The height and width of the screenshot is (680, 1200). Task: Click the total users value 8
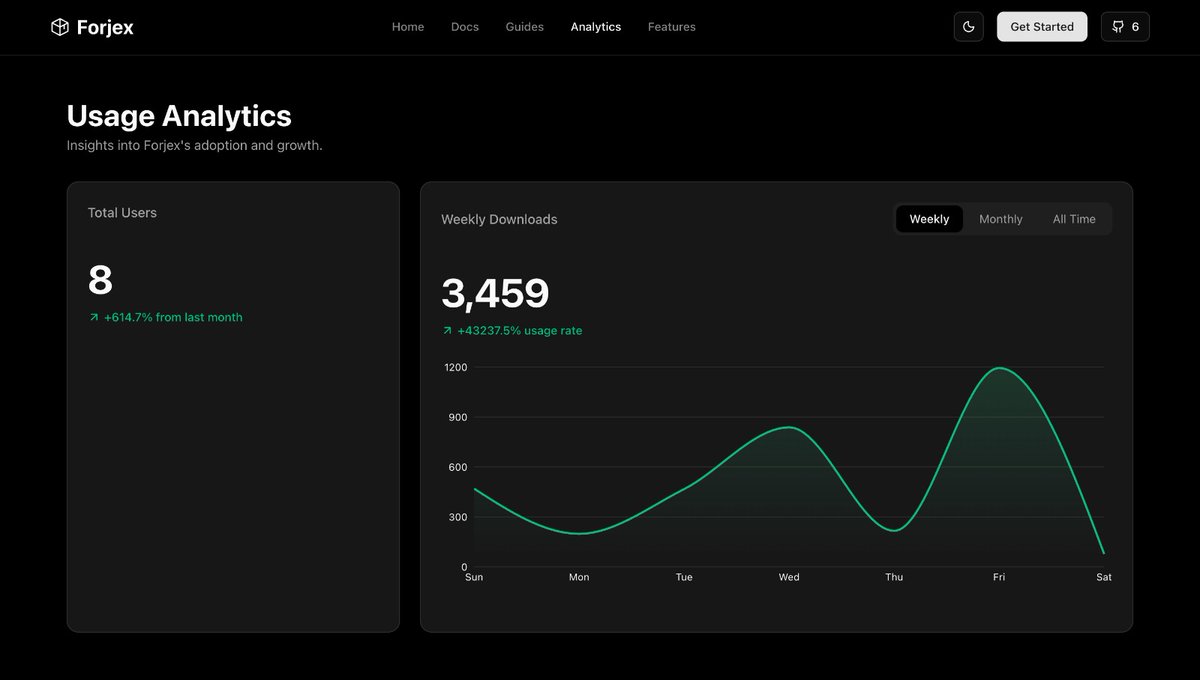coord(100,280)
